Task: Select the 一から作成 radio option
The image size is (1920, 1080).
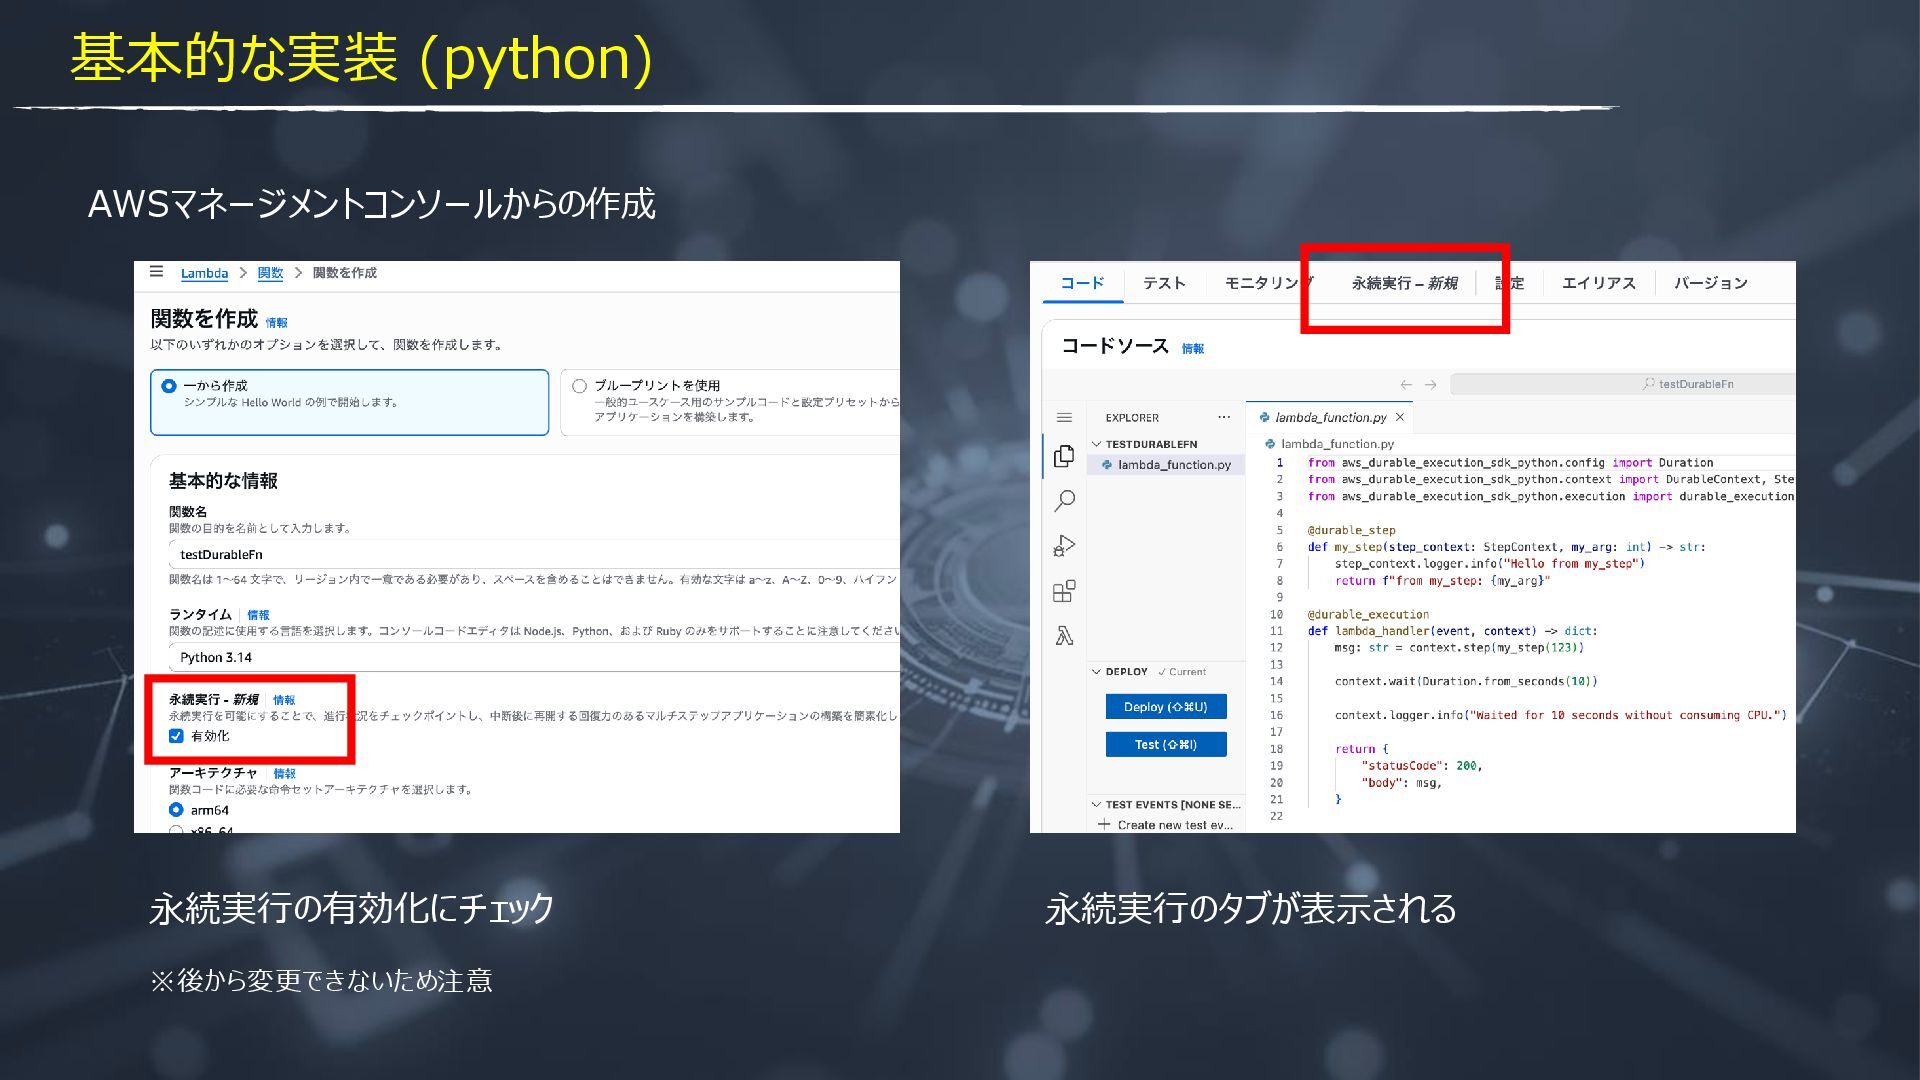Action: click(x=169, y=386)
